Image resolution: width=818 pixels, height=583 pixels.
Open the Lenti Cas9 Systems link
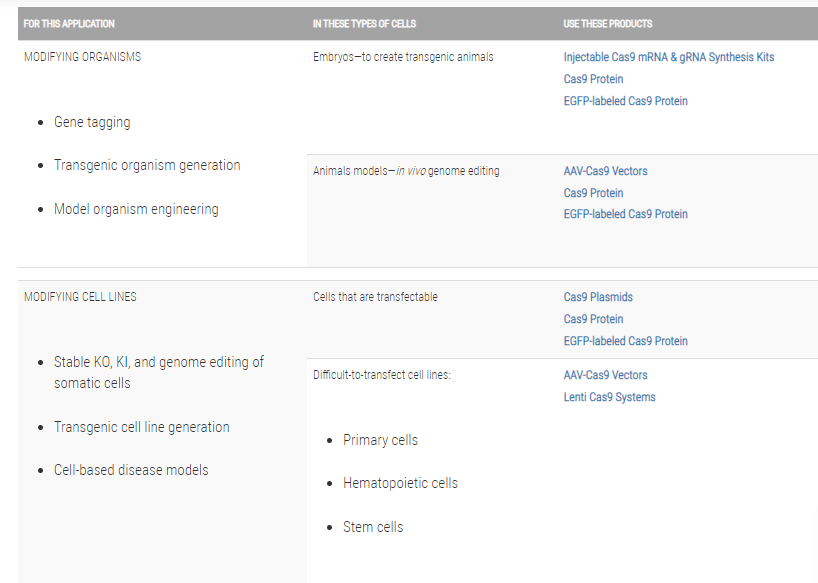609,397
